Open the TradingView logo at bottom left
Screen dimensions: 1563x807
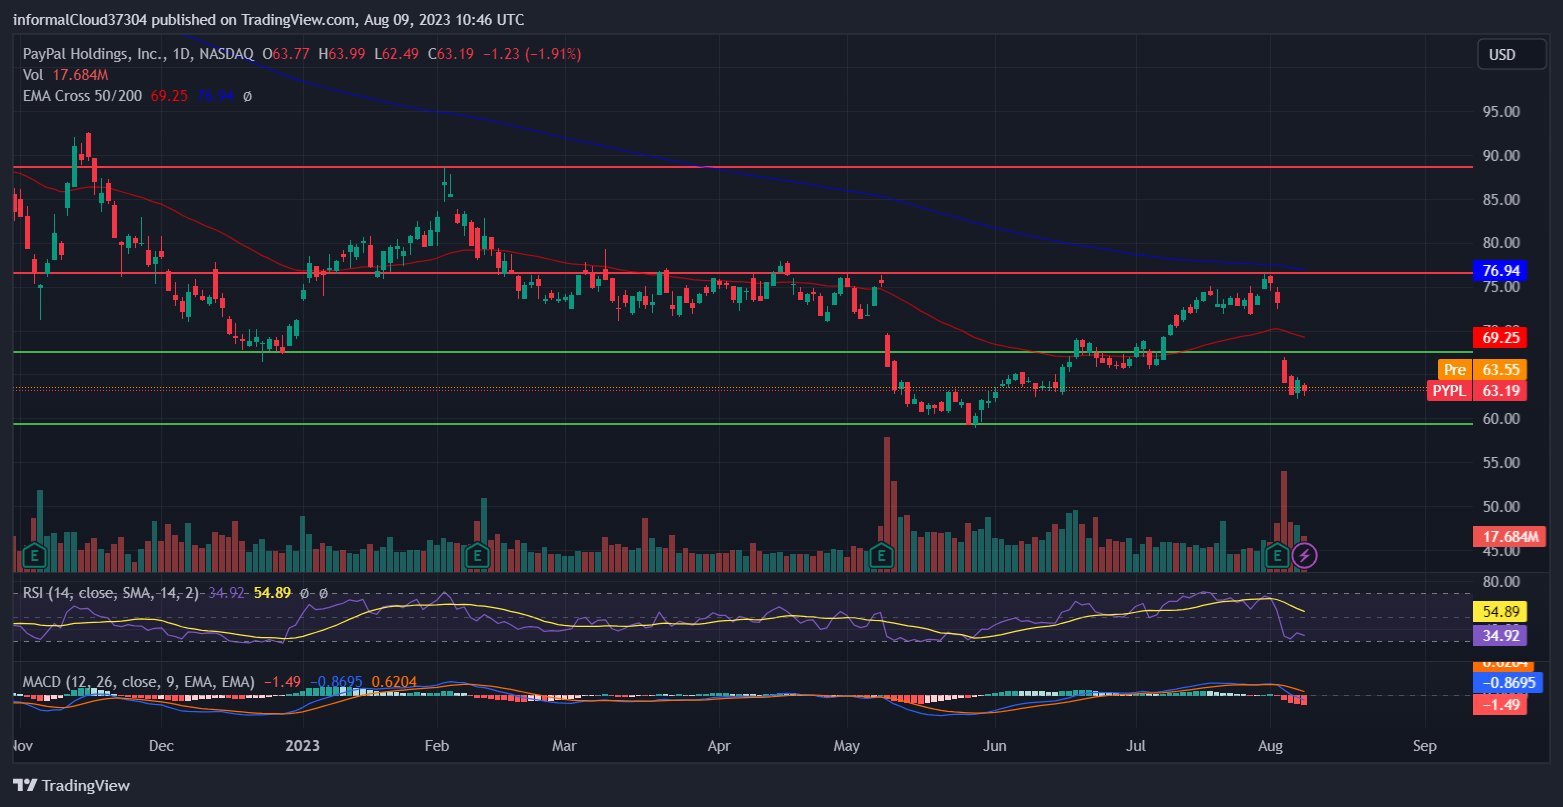pyautogui.click(x=71, y=785)
